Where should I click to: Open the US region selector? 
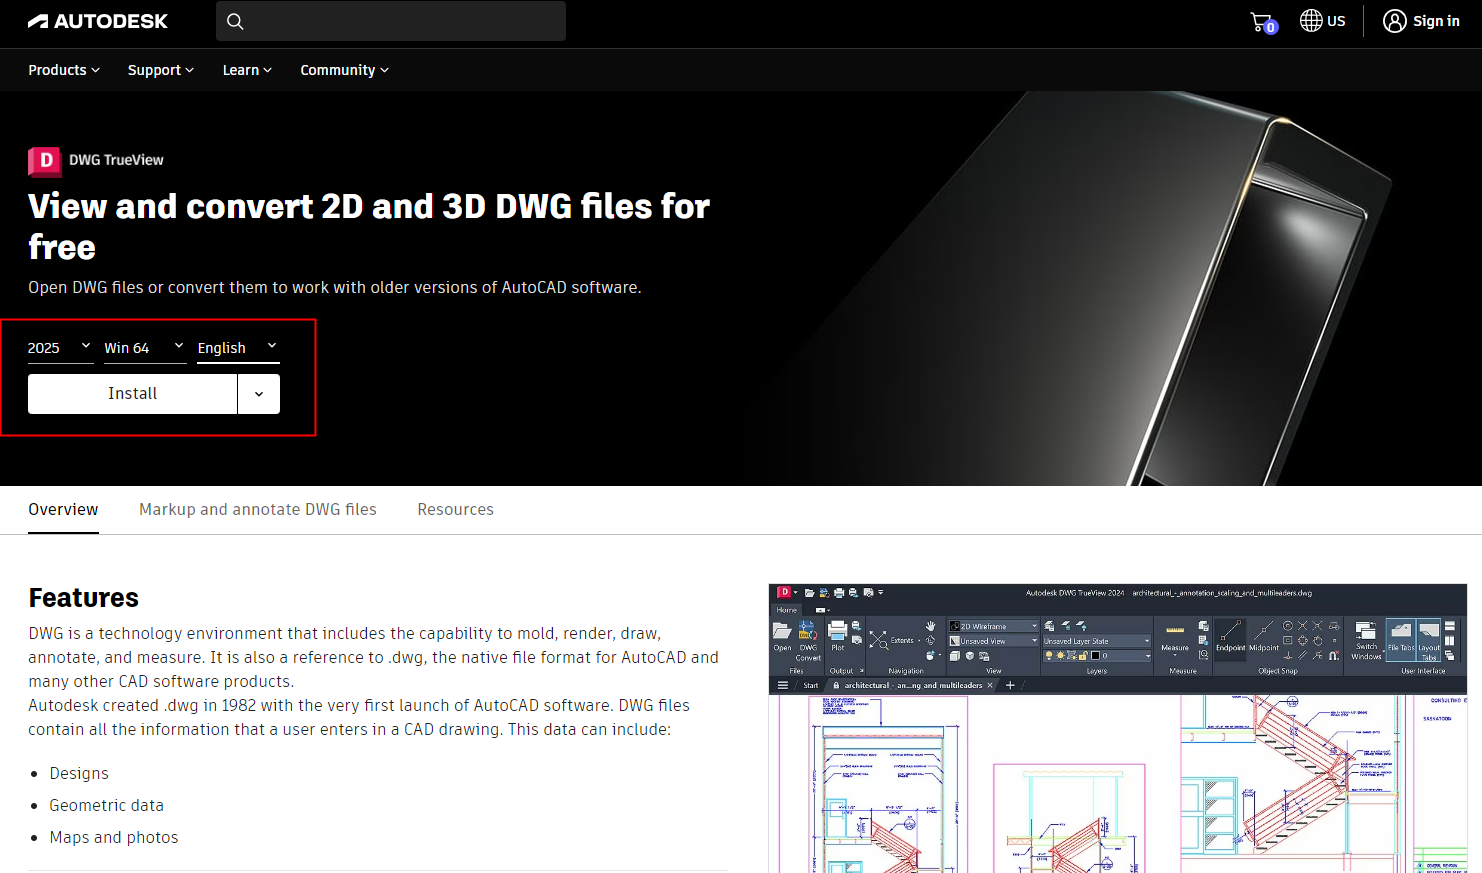pos(1322,21)
